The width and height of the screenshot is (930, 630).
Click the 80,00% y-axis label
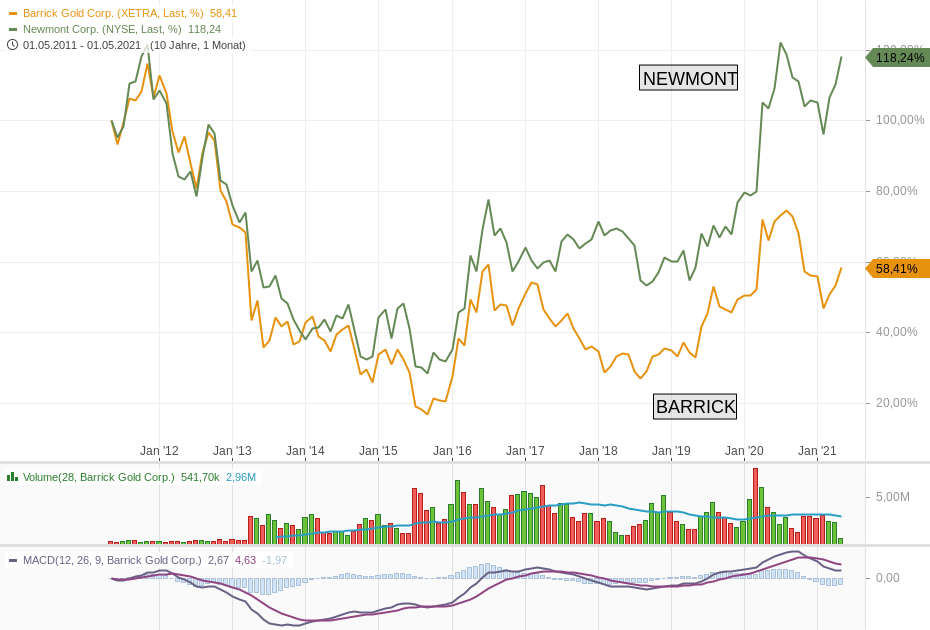[896, 190]
